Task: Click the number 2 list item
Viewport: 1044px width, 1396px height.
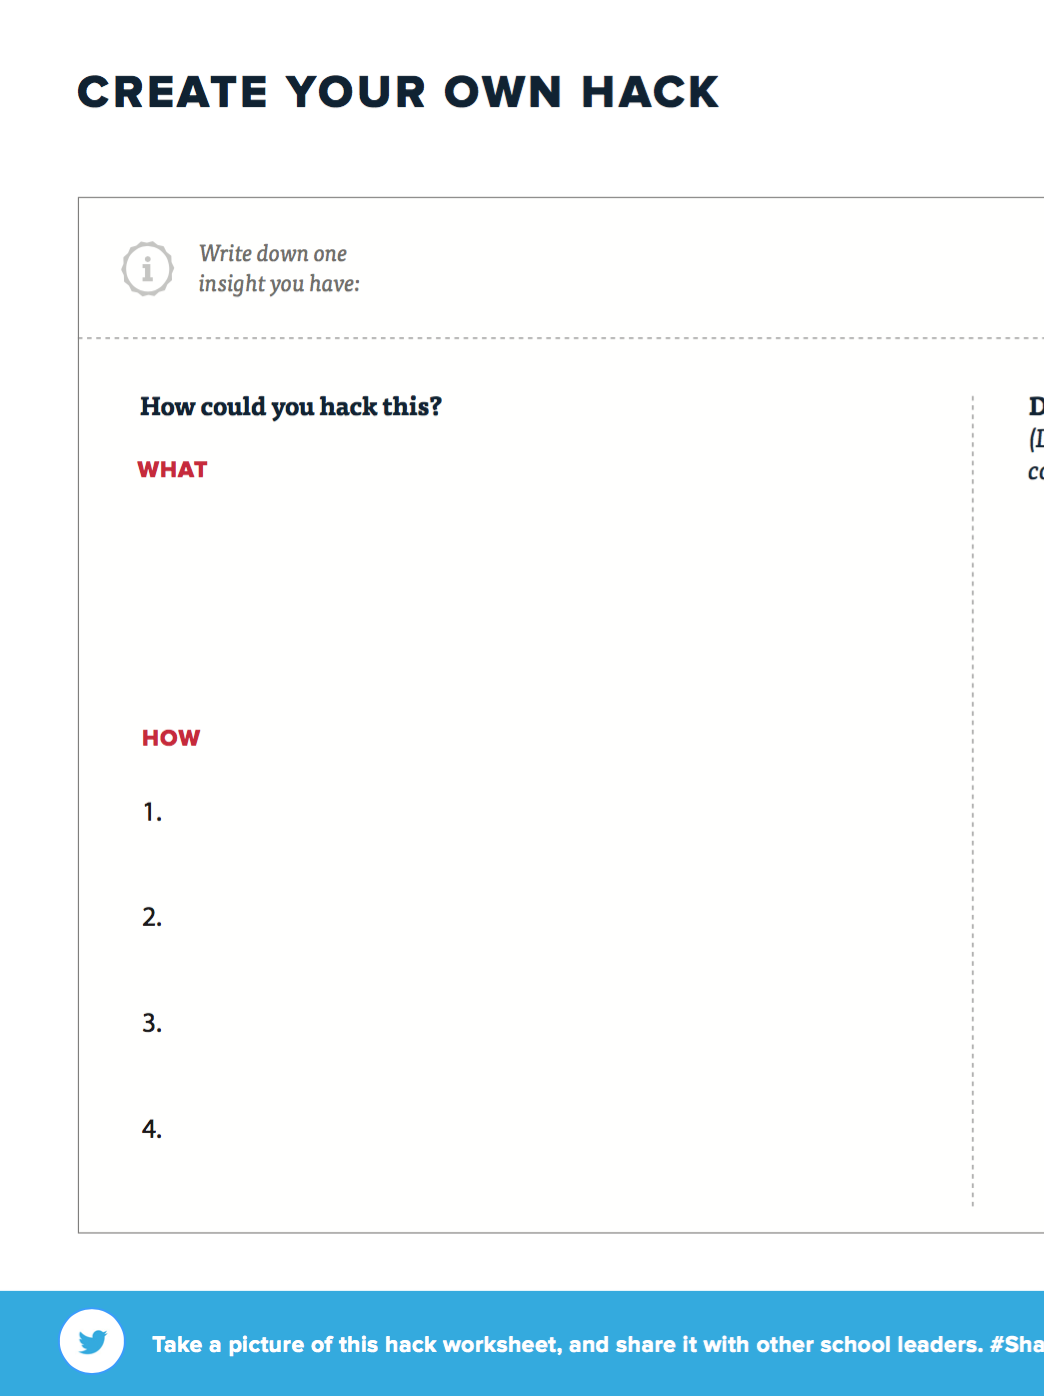Action: click(x=152, y=917)
